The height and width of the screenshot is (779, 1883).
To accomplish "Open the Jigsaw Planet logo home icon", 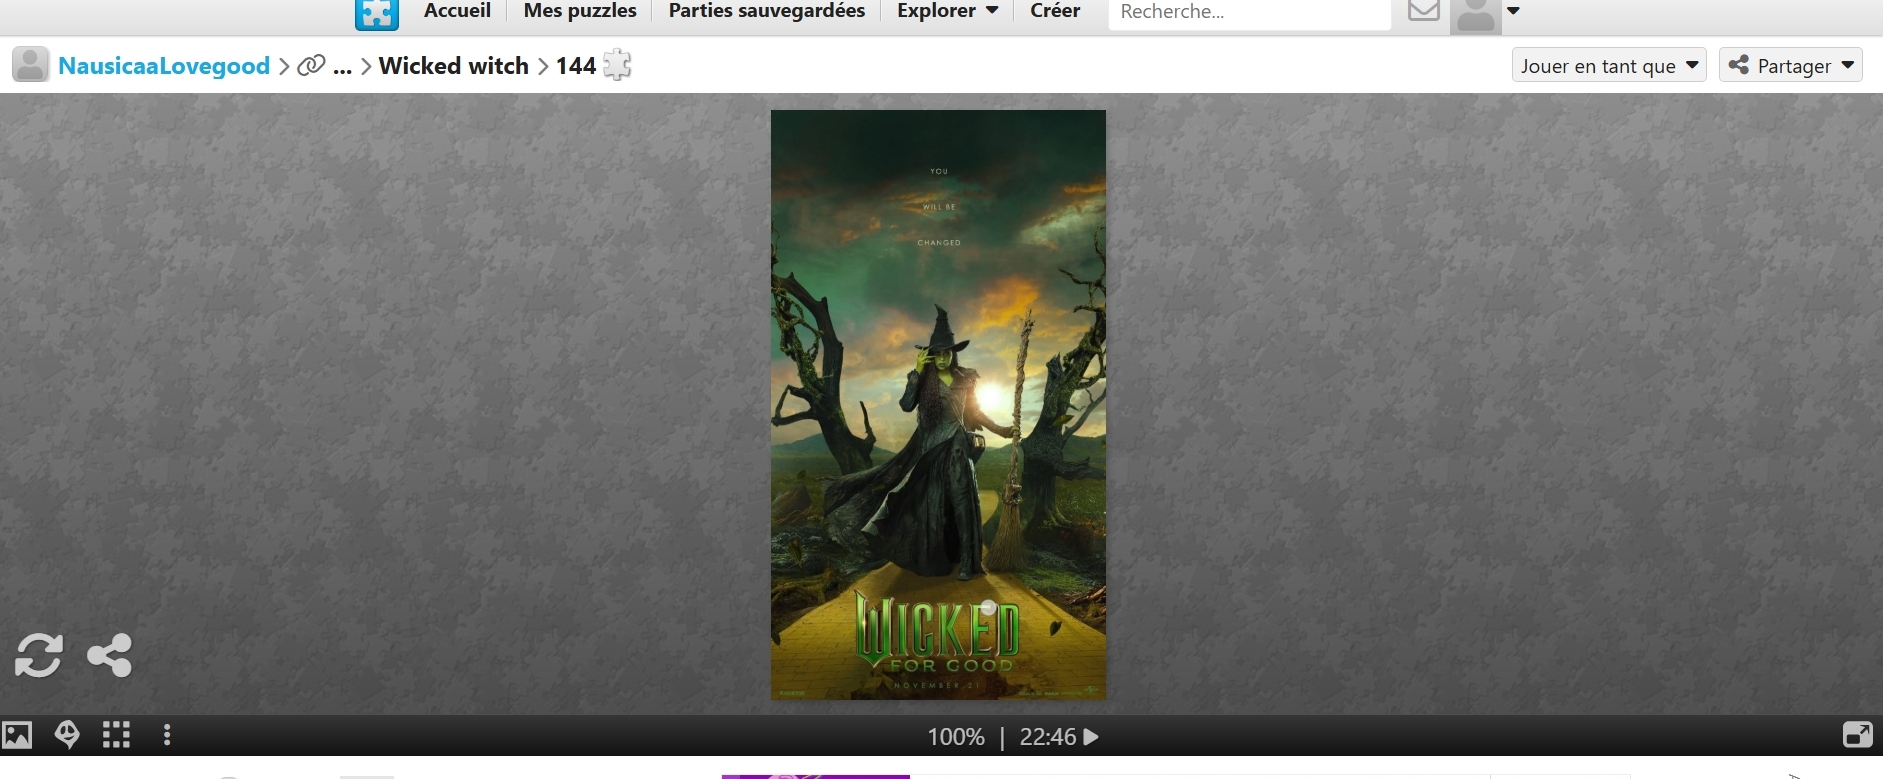I will point(377,14).
